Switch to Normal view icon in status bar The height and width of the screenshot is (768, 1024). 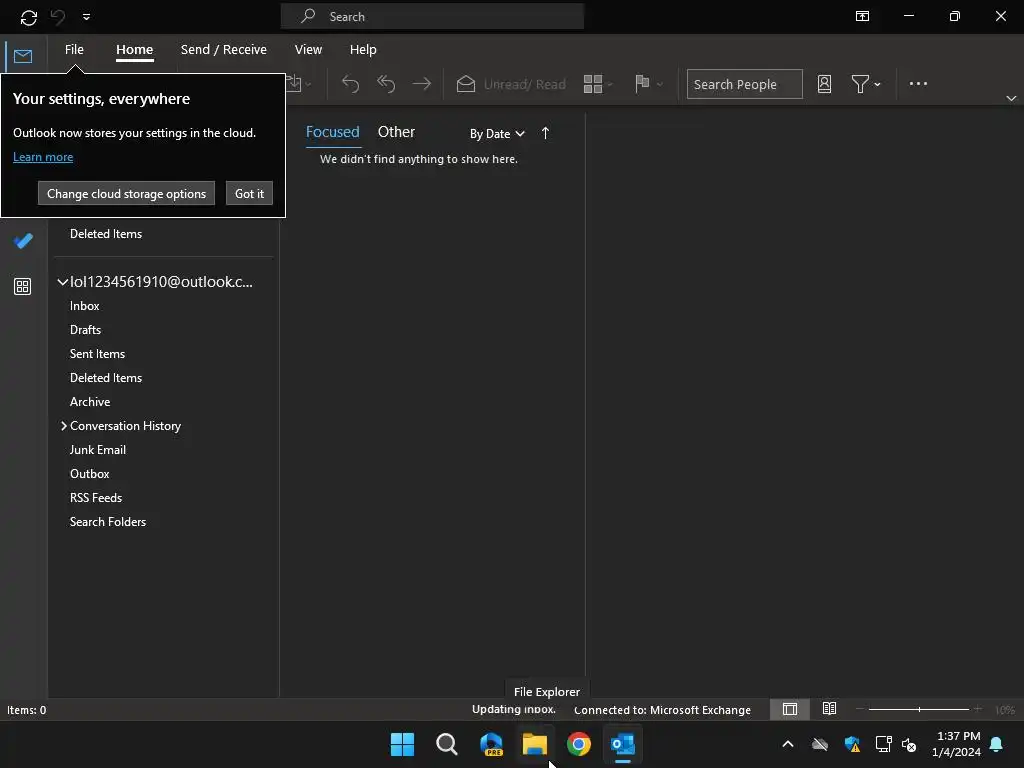point(790,709)
